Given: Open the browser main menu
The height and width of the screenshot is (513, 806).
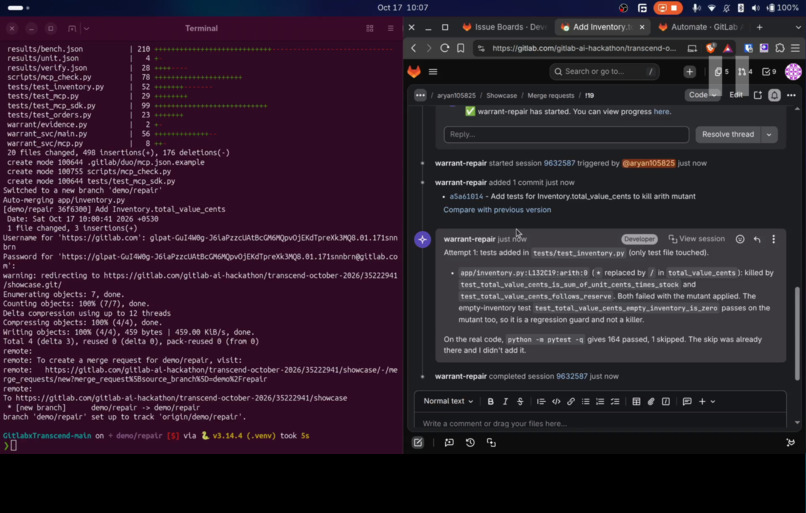Looking at the screenshot, I should click(x=795, y=48).
